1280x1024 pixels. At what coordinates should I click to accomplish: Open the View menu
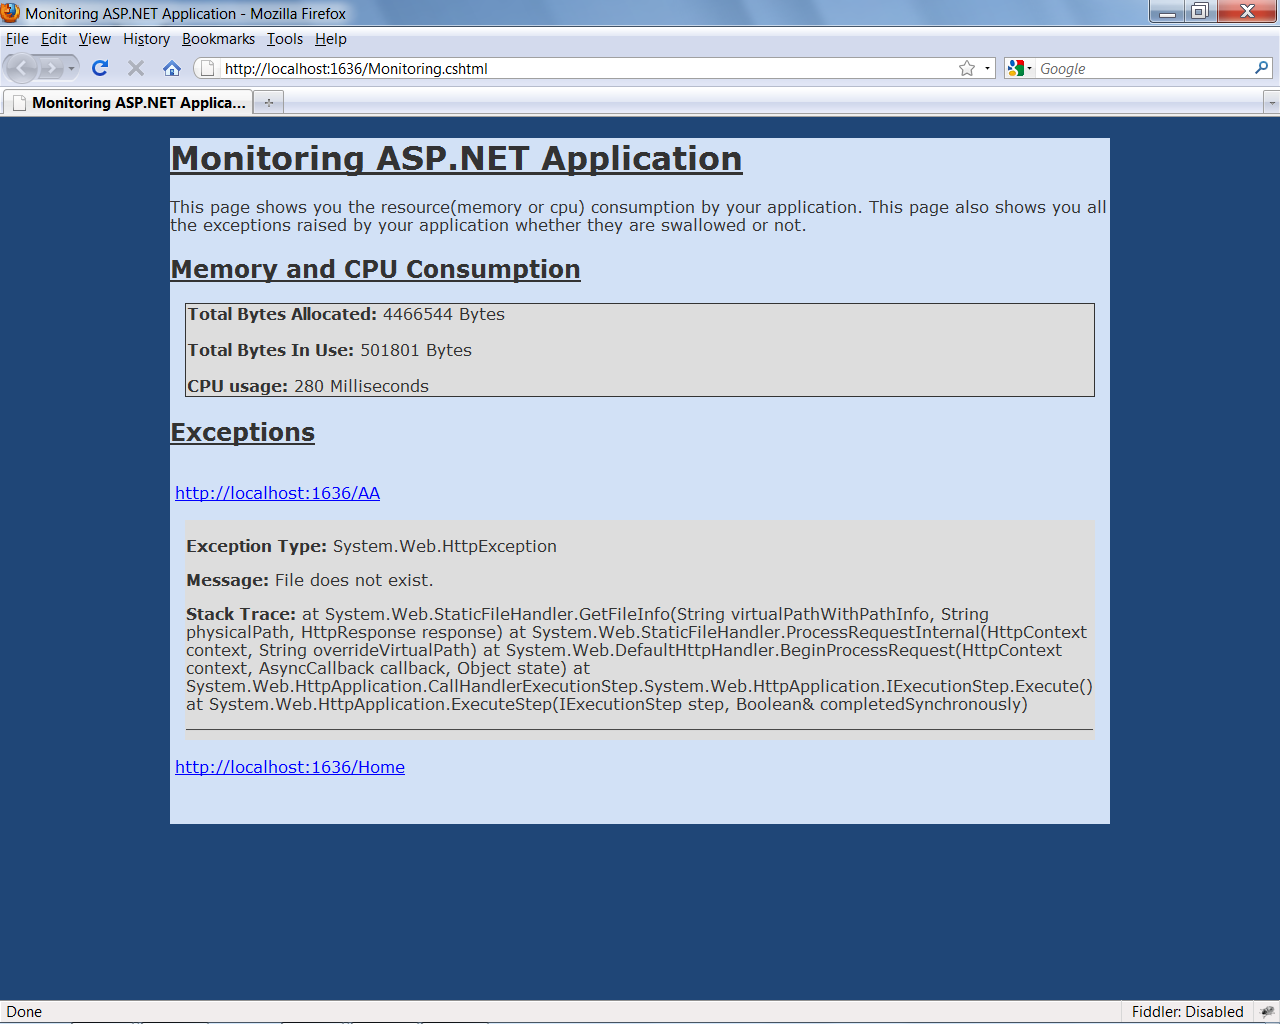pos(95,39)
